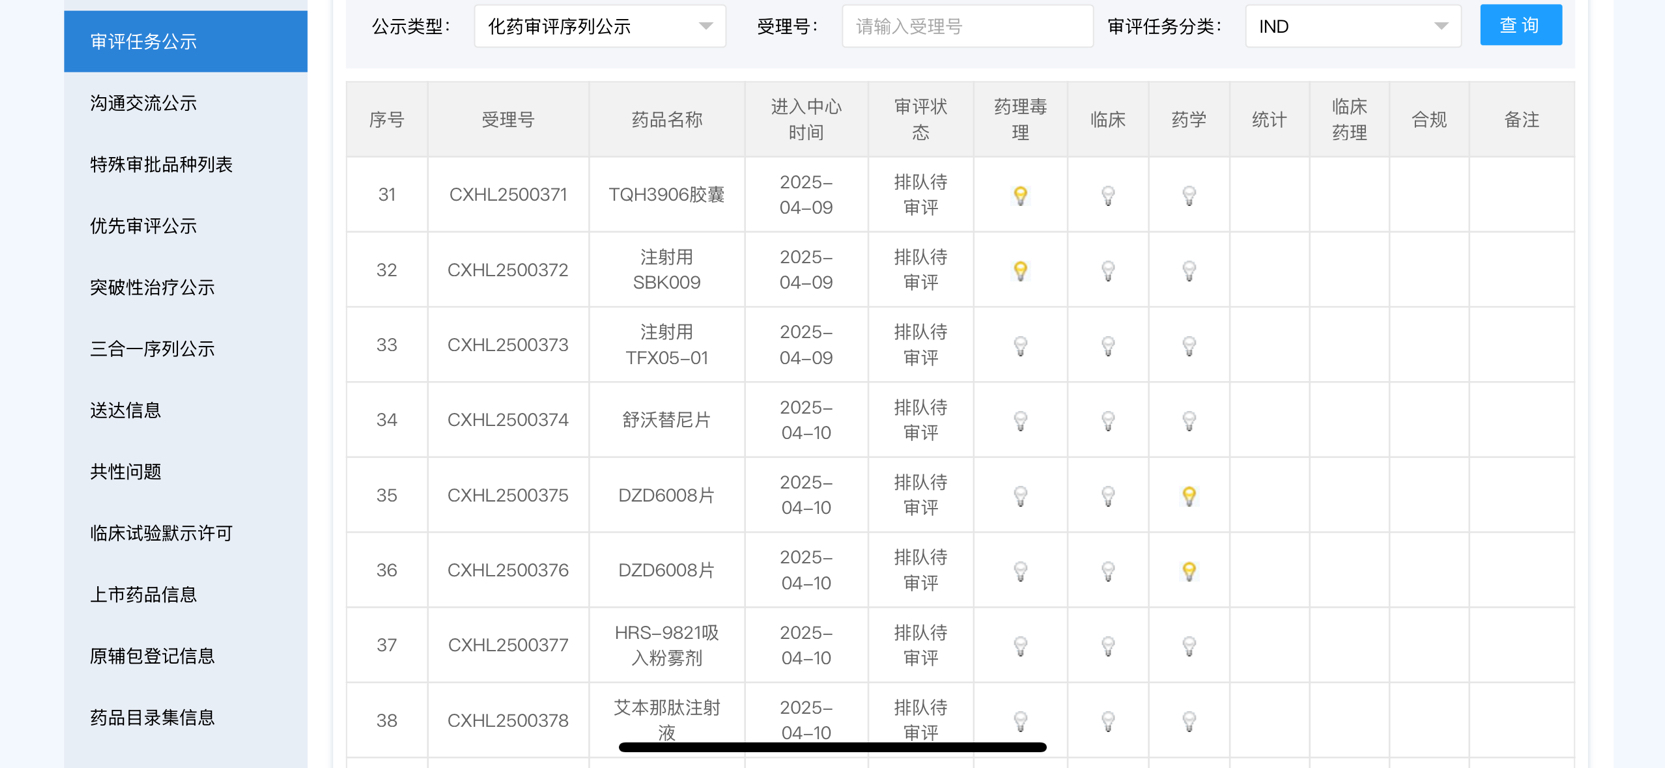Click the 药学 bulb icon for CXHL2500378

[x=1189, y=721]
